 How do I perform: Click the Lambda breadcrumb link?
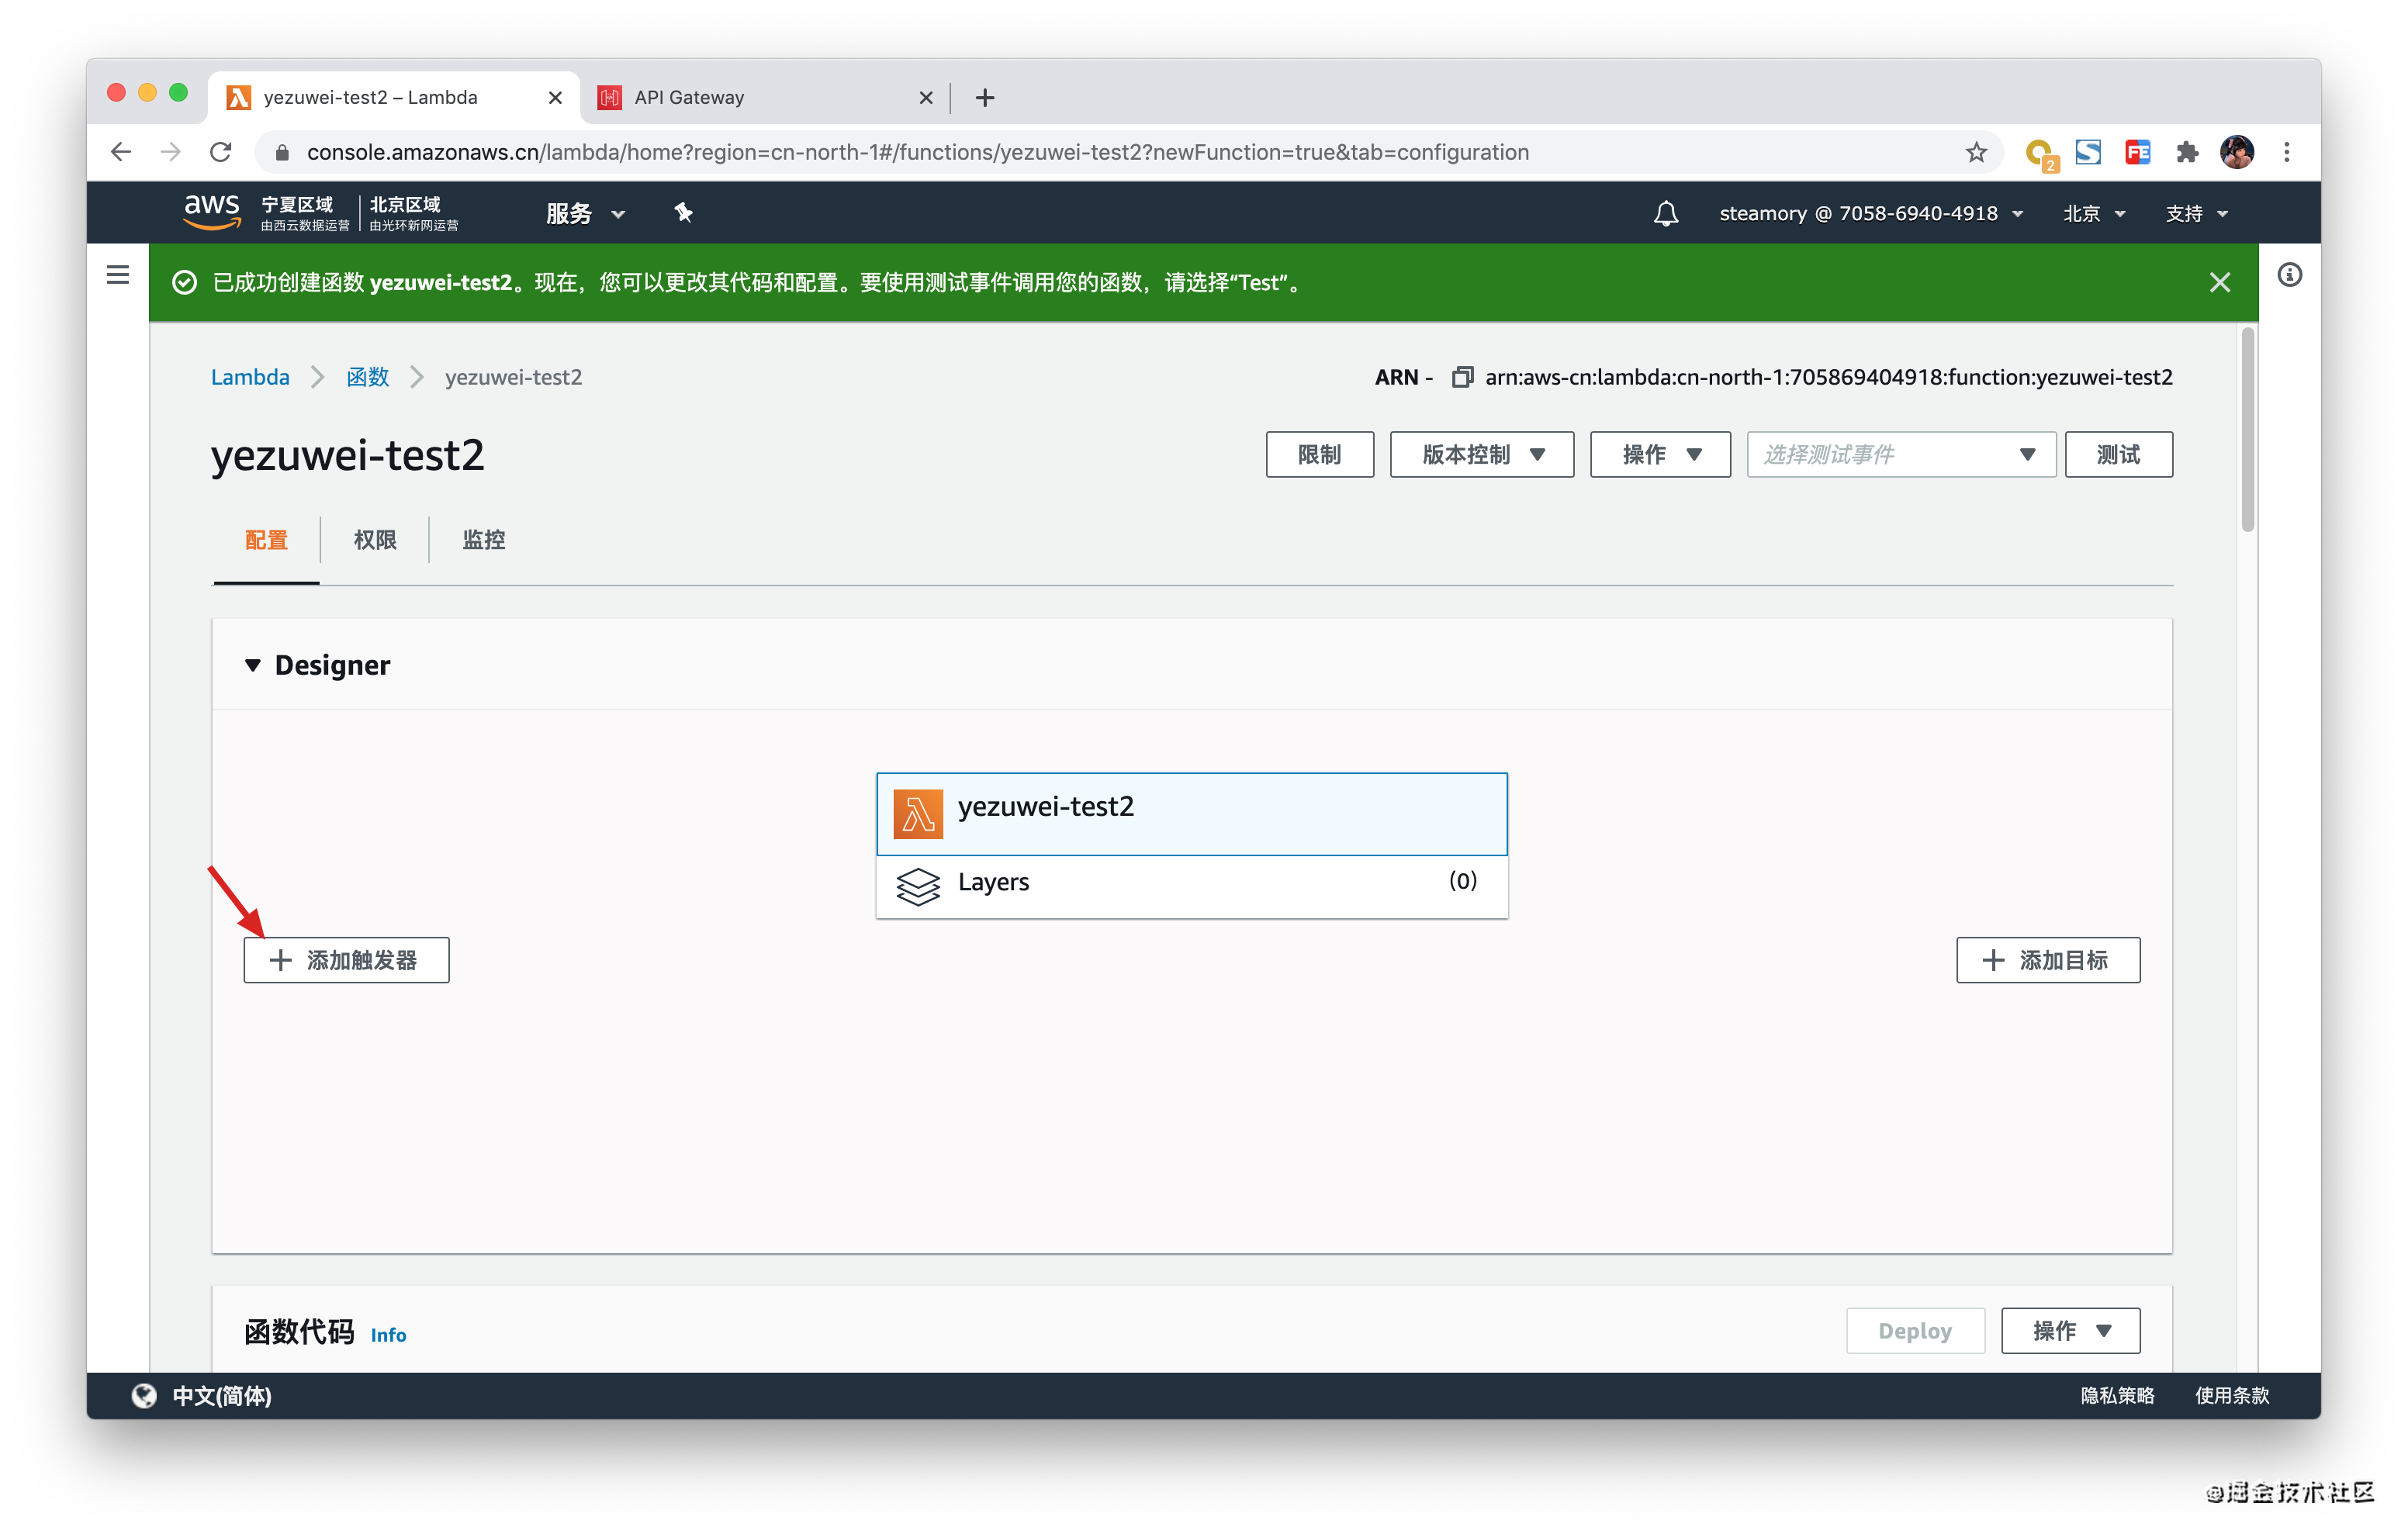[250, 377]
